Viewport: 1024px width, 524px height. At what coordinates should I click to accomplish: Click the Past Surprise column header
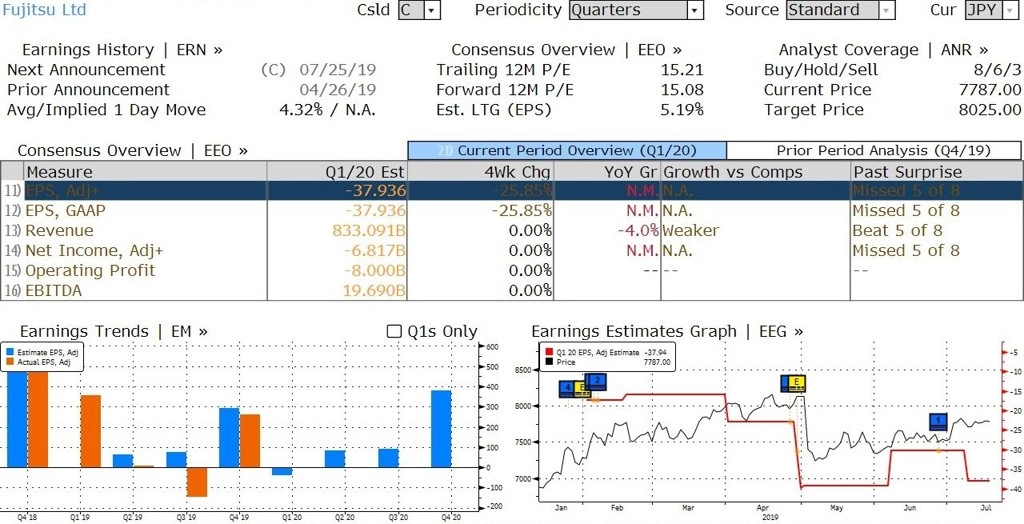click(x=935, y=172)
